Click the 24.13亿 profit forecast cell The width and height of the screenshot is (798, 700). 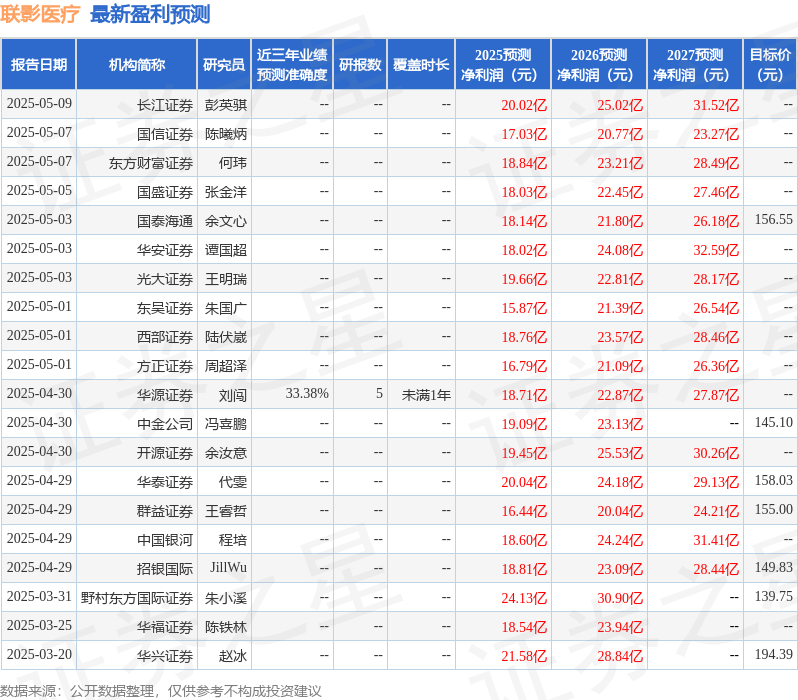point(524,598)
